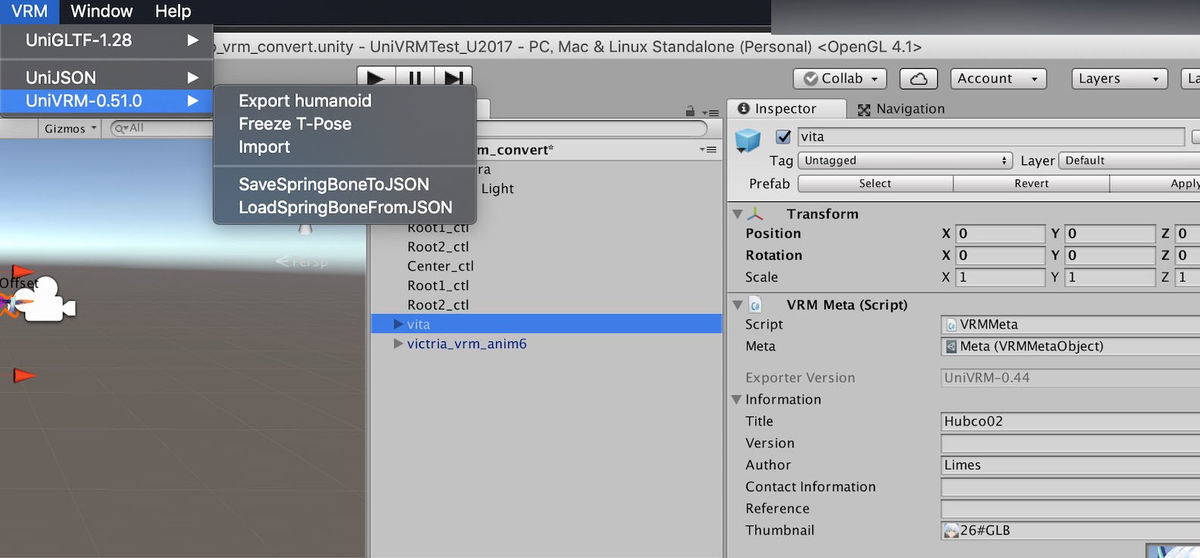Open the Layers dropdown
This screenshot has height=558, width=1200.
pos(1119,78)
